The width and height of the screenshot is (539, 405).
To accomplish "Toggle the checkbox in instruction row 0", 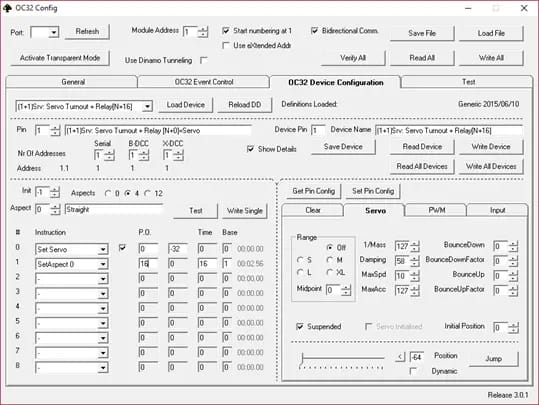I will [x=122, y=248].
